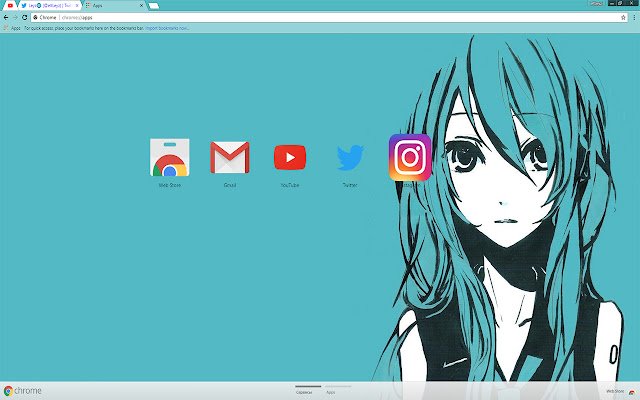Open the Chrome three-dot menu
Viewport: 640px width, 400px height.
634,18
